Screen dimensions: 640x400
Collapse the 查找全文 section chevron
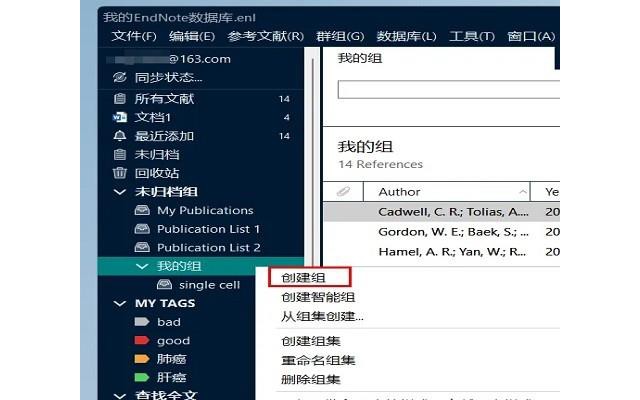(x=120, y=396)
